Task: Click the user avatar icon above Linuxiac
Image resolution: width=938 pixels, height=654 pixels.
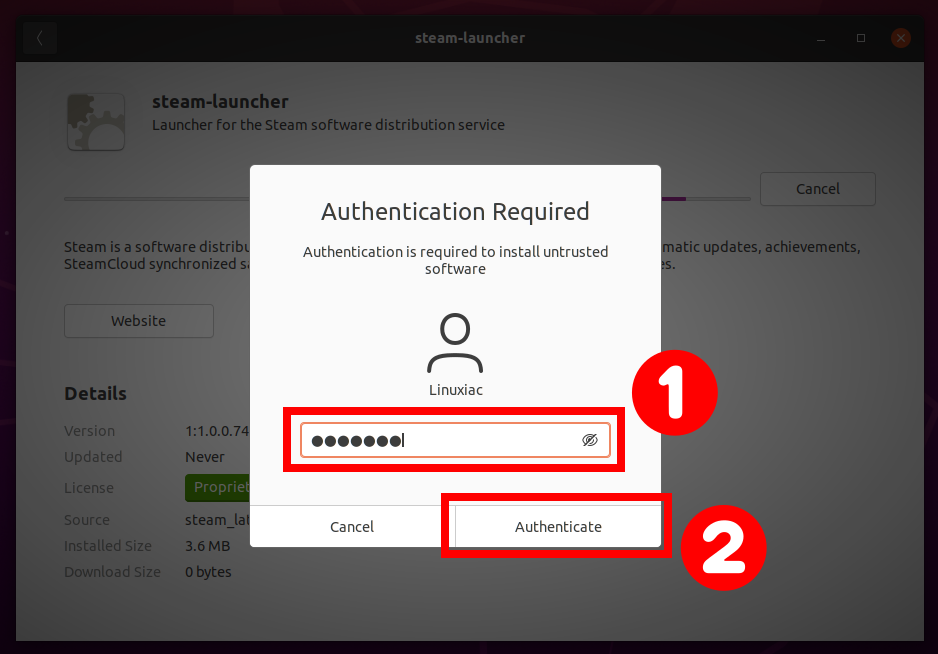Action: pyautogui.click(x=455, y=340)
